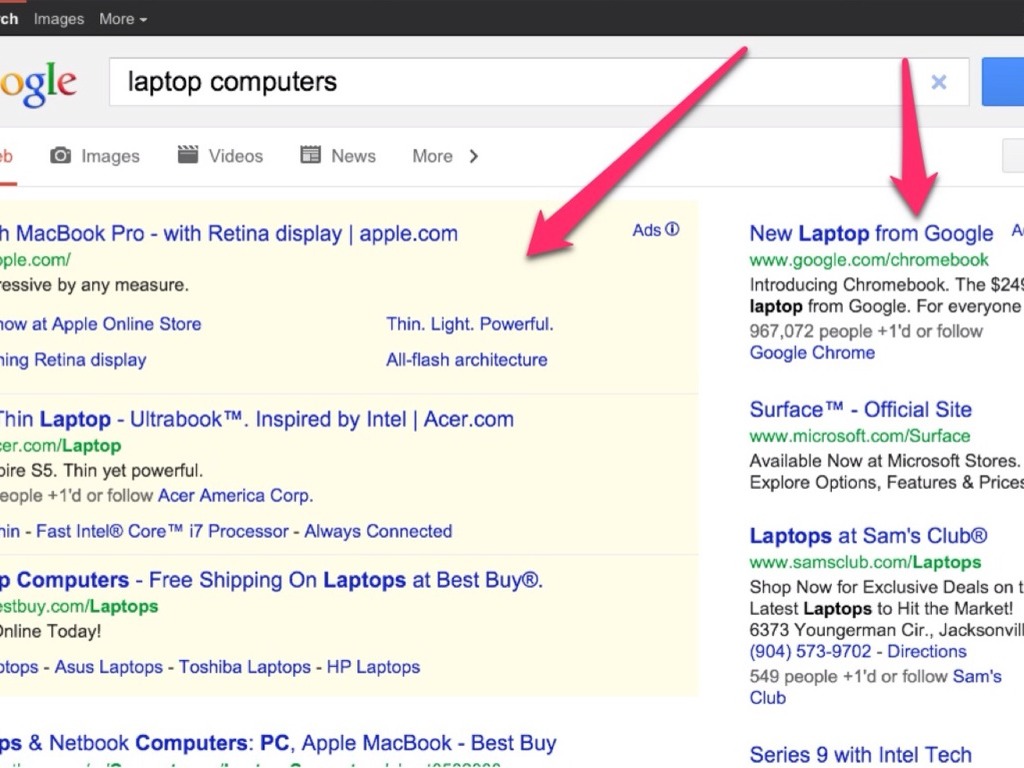Viewport: 1024px width, 768px height.
Task: Click the Directions link for Sam's Club
Action: (x=927, y=652)
